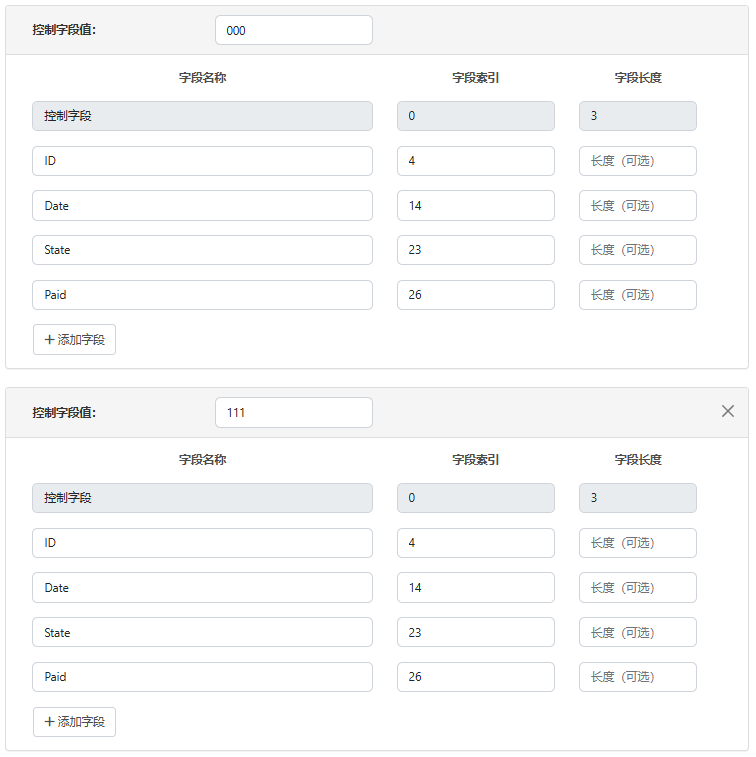Set length for Paid row in 000 panel

click(637, 295)
